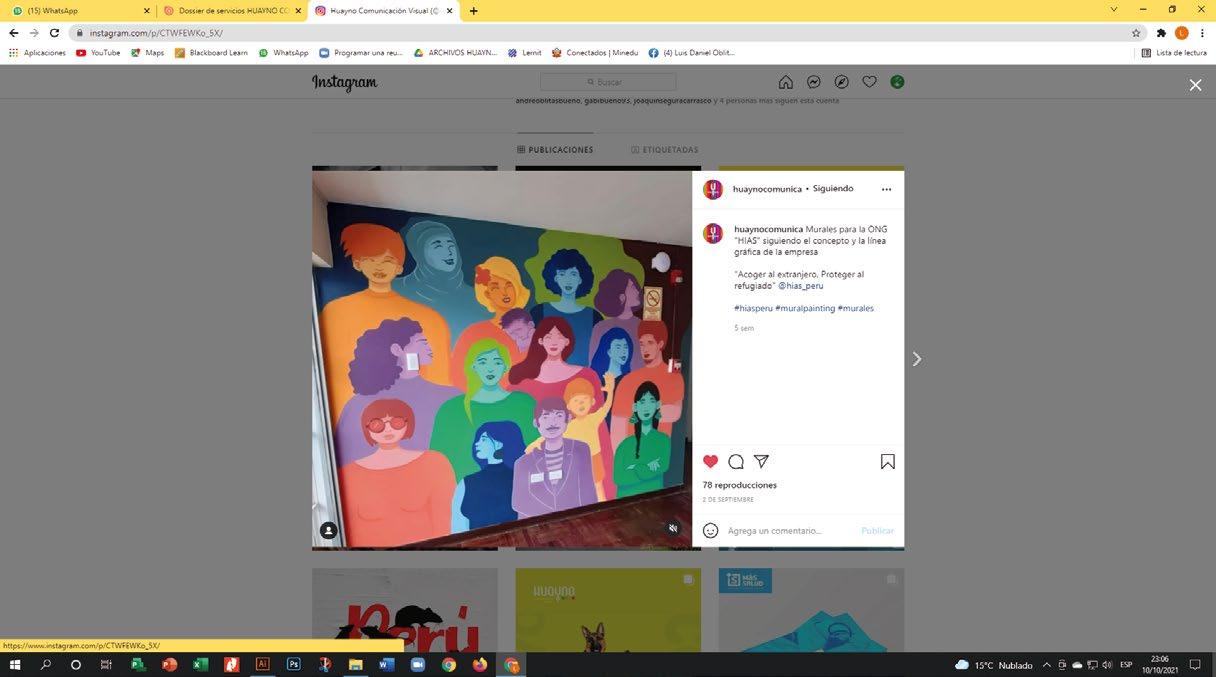This screenshot has width=1216, height=677.
Task: Open the Lemit bookmark
Action: click(x=525, y=53)
